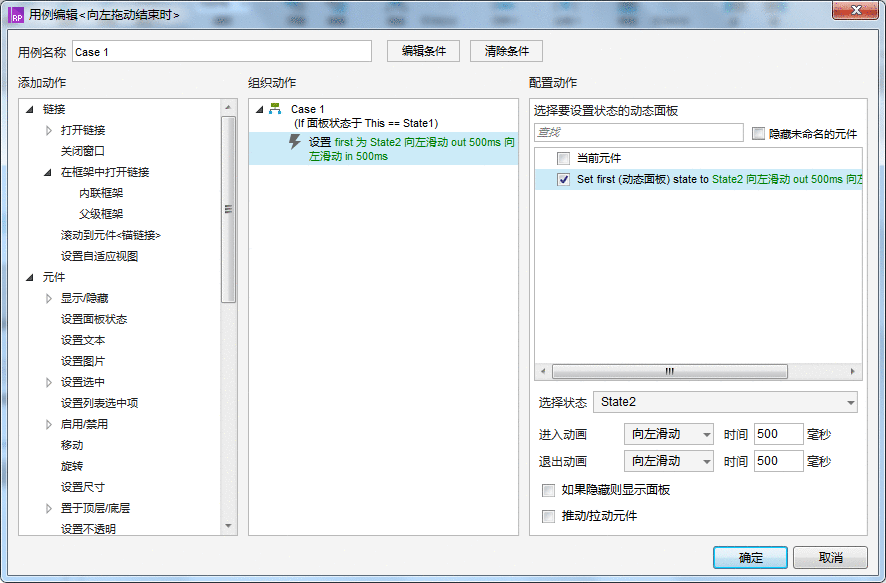Click the 查找 search field
The image size is (886, 583).
click(639, 133)
